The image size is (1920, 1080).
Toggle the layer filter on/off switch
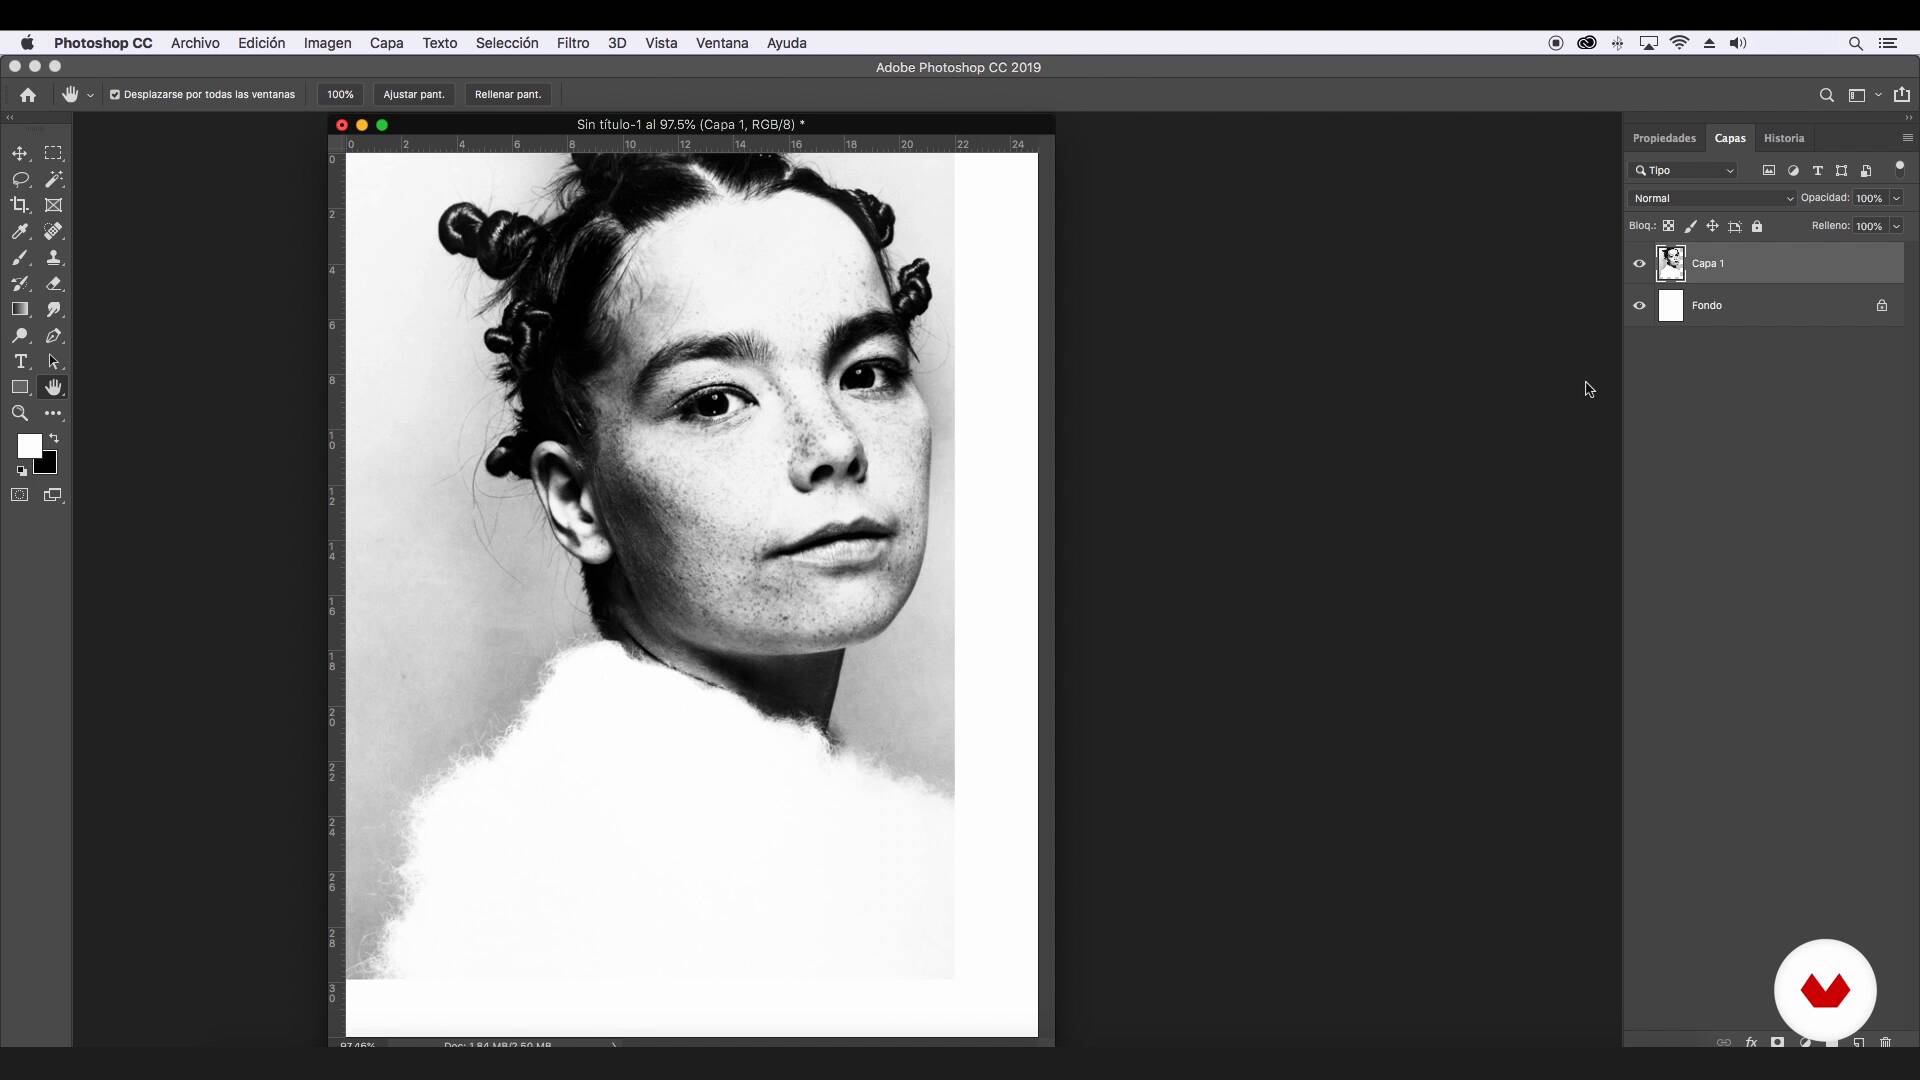[1900, 169]
